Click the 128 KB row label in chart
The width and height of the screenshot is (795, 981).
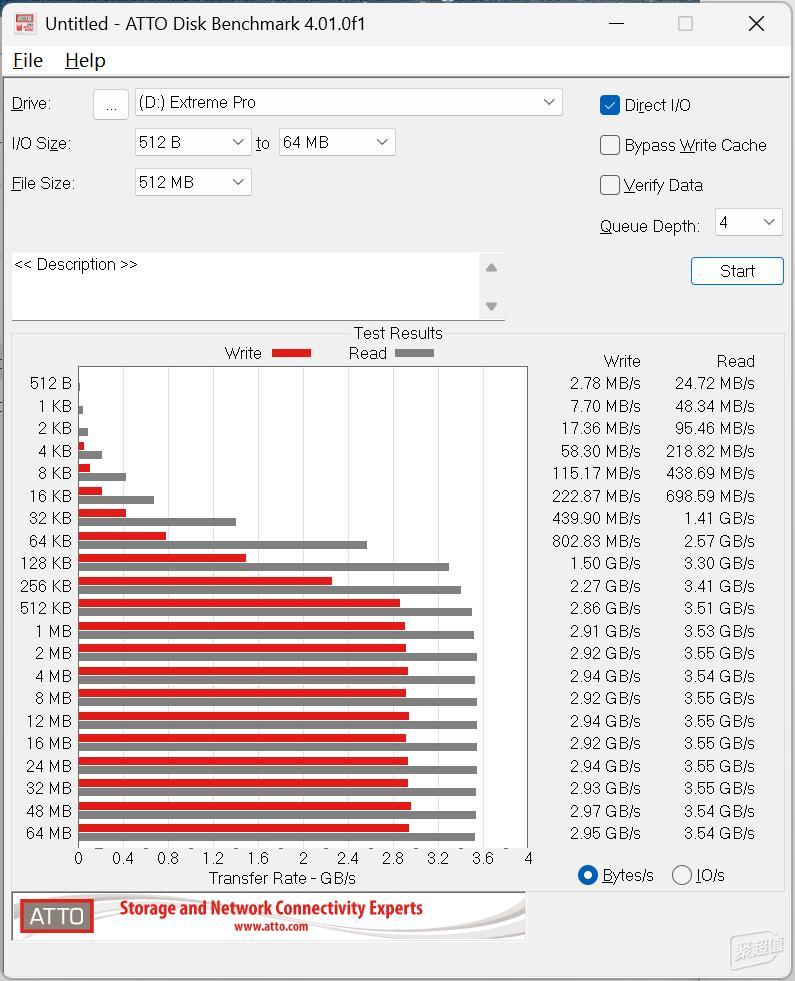tap(46, 564)
